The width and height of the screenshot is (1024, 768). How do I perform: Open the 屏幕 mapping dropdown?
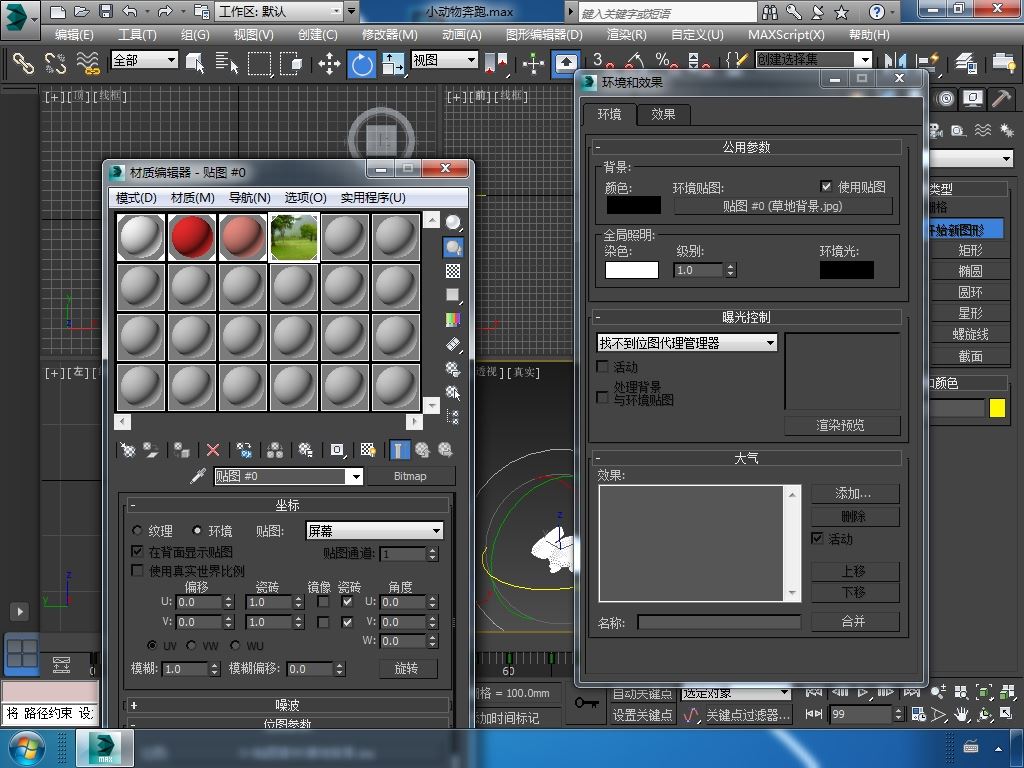click(x=374, y=531)
